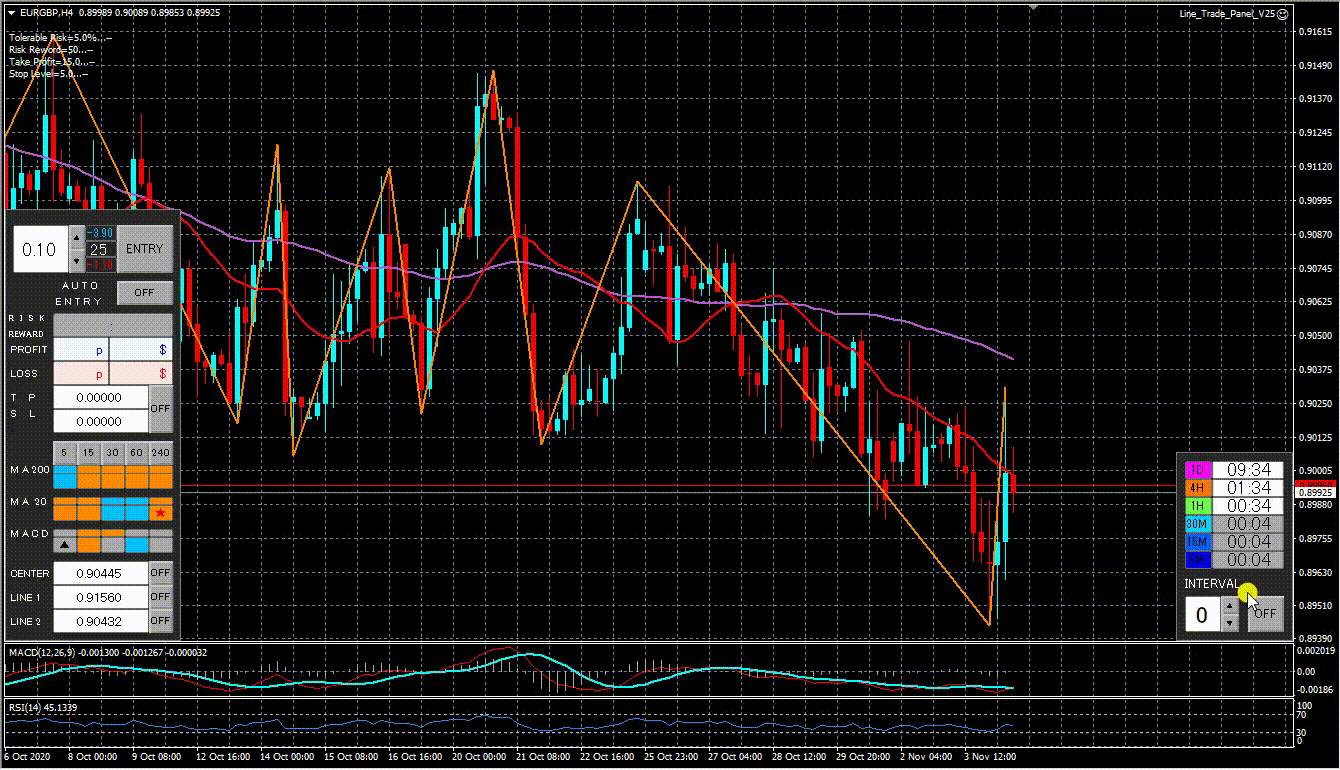Toggle the CENTER line OFF button
This screenshot has width=1340, height=770.
click(160, 573)
